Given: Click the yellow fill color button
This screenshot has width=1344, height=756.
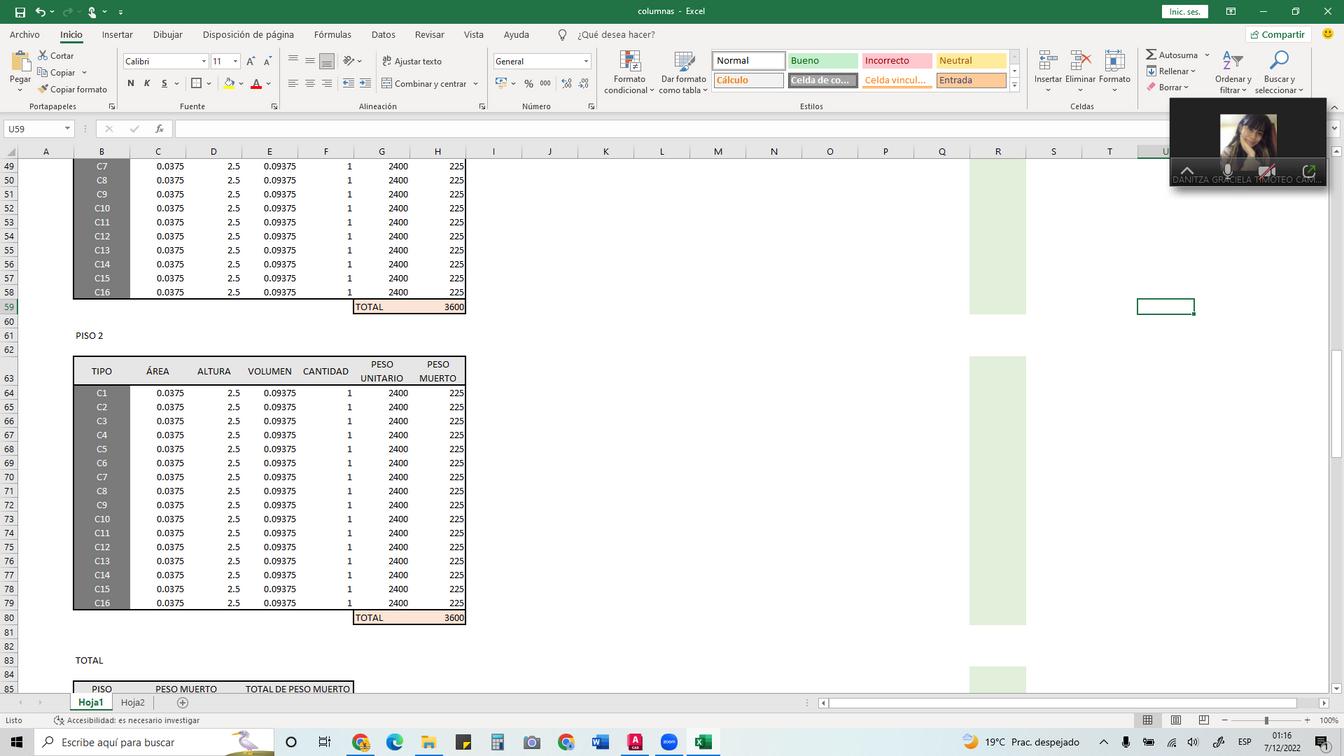Looking at the screenshot, I should point(229,84).
